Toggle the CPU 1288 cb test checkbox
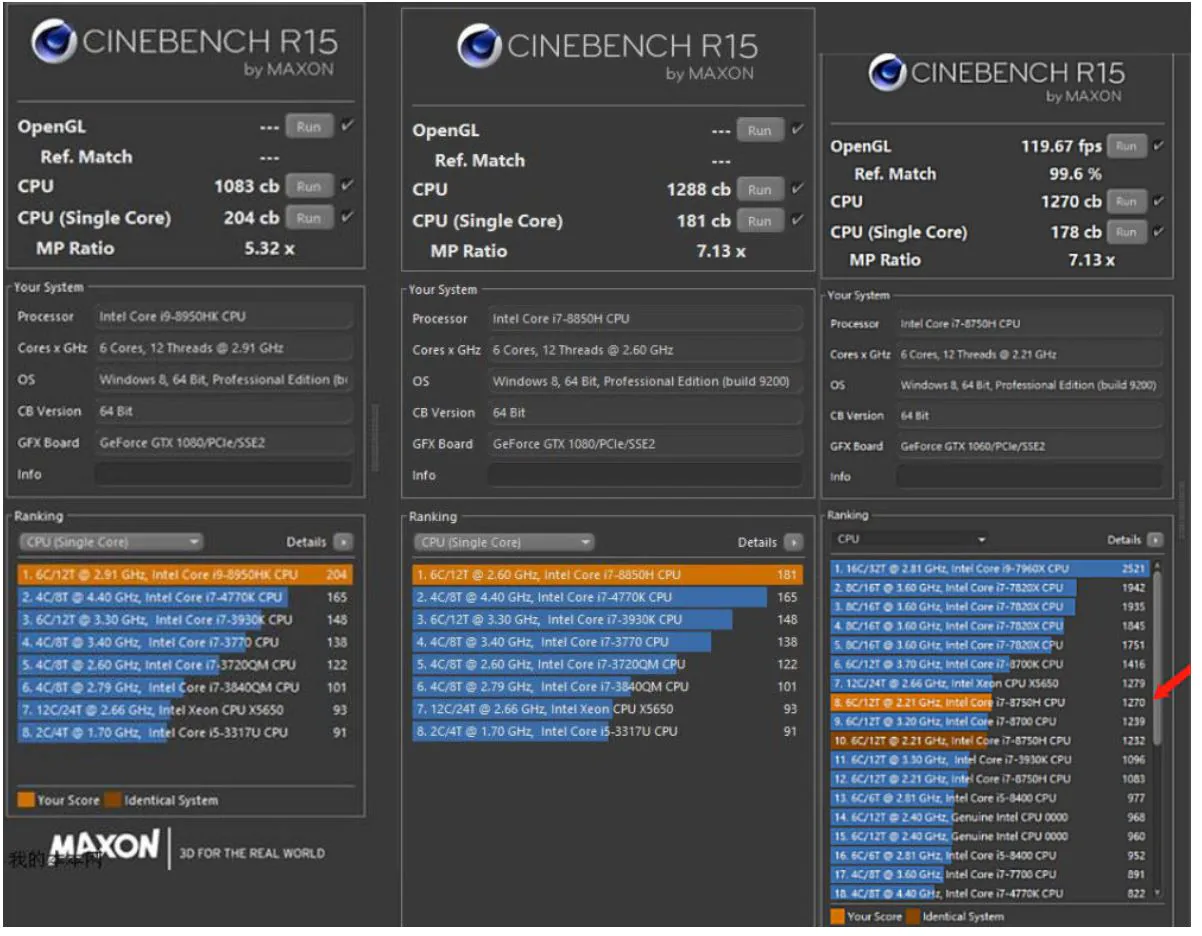1202x936 pixels. tap(797, 188)
